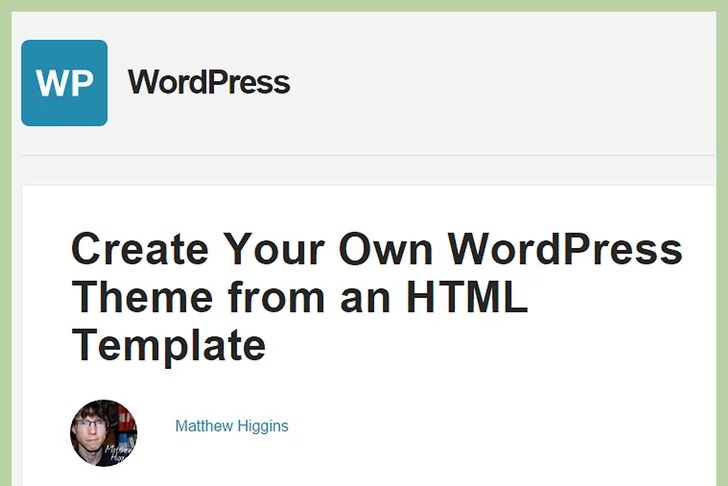Click the letter "W" in the WP logo
The width and height of the screenshot is (728, 486).
point(51,84)
